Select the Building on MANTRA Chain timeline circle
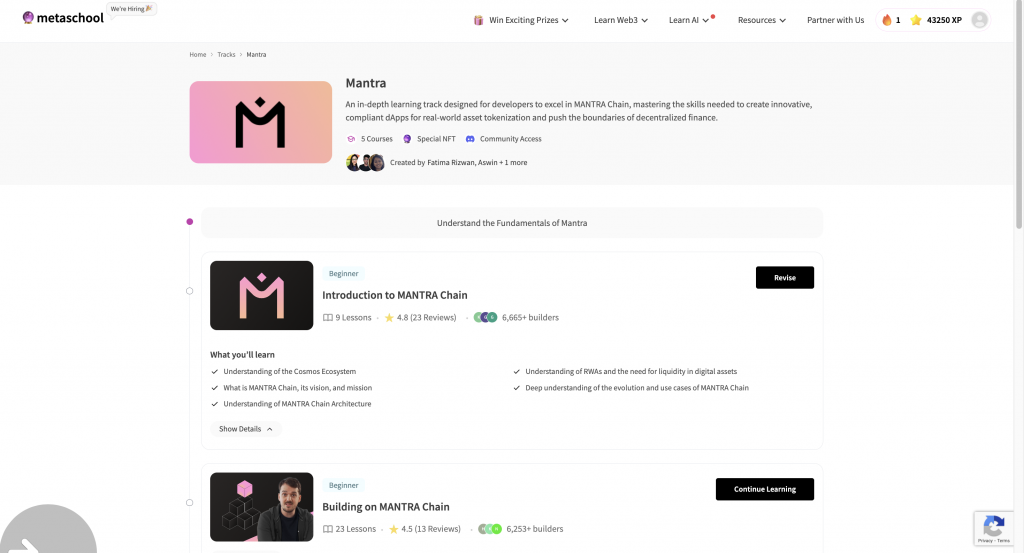Viewport: 1024px width, 553px height. (189, 503)
